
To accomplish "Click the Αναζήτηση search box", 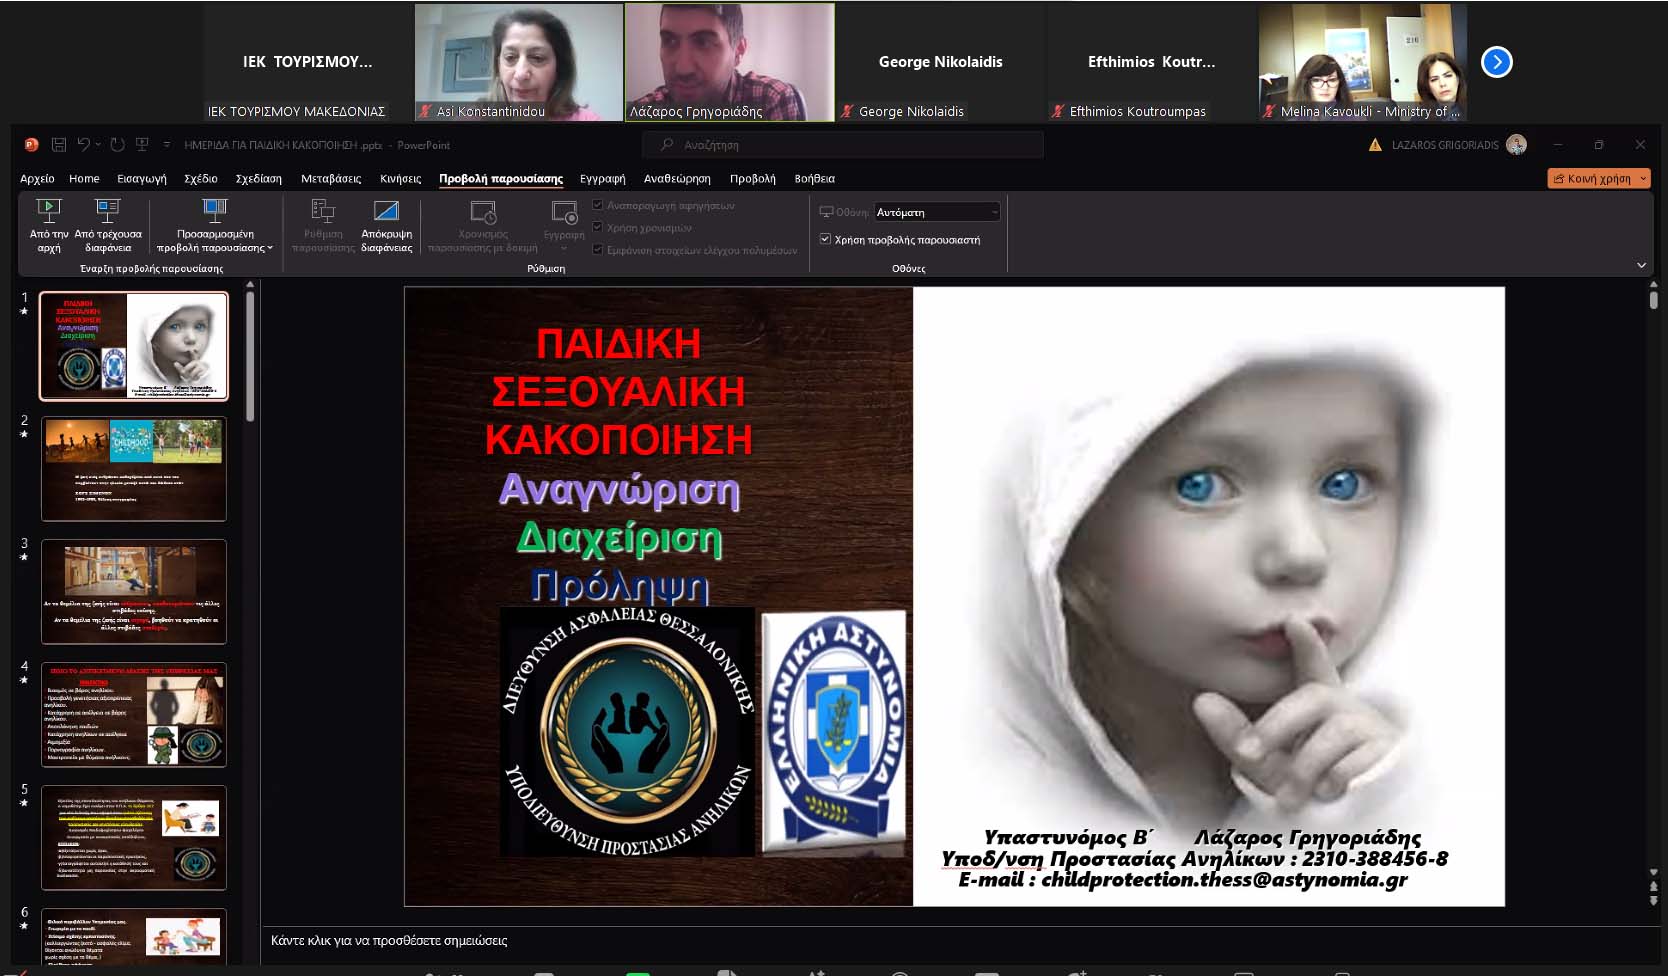I will click(842, 145).
